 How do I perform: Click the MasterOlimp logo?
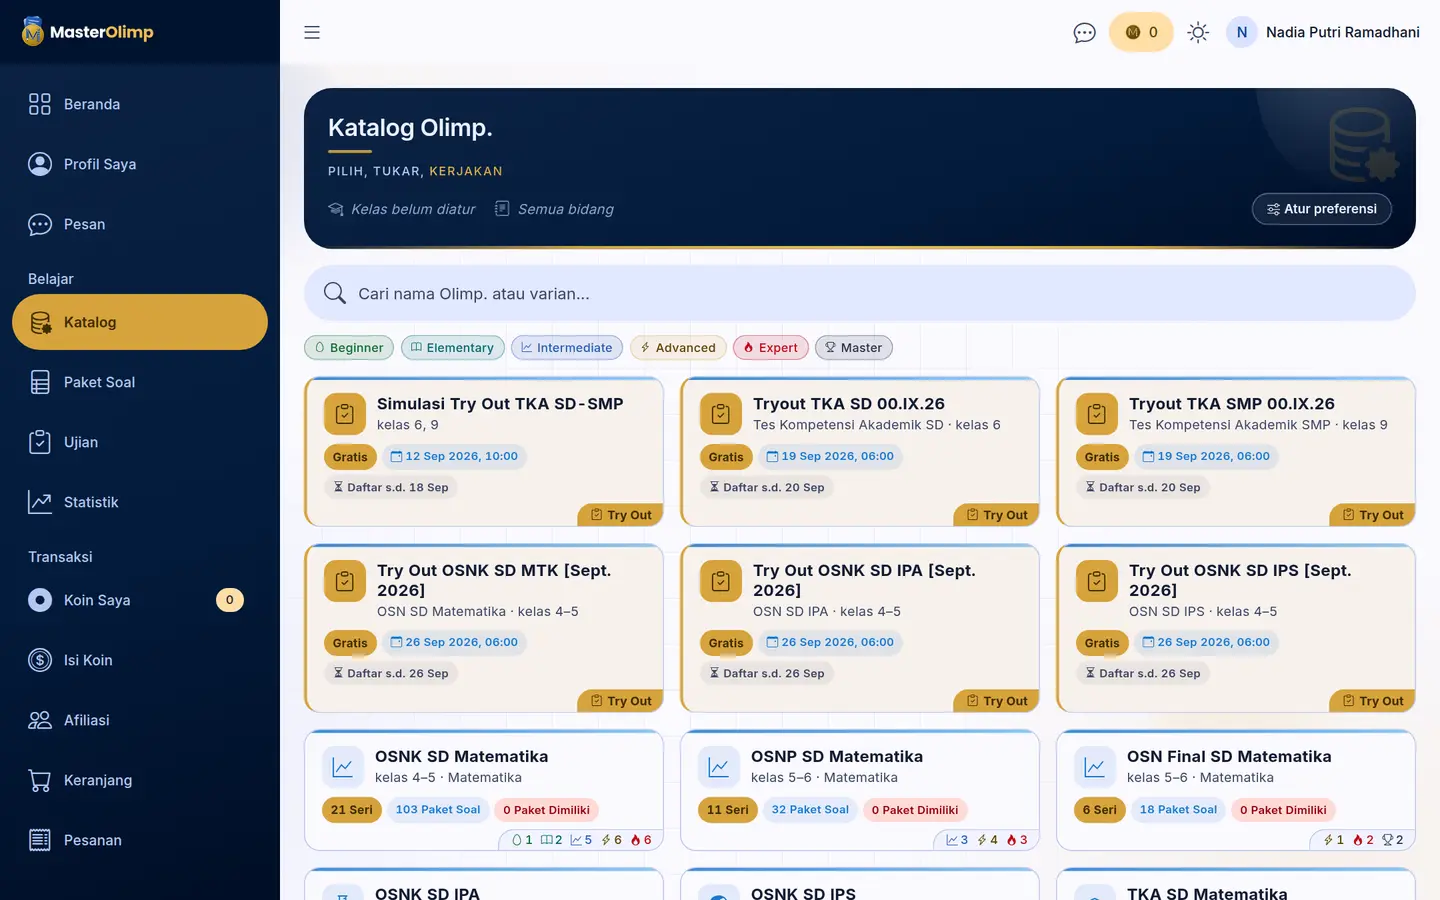(88, 32)
